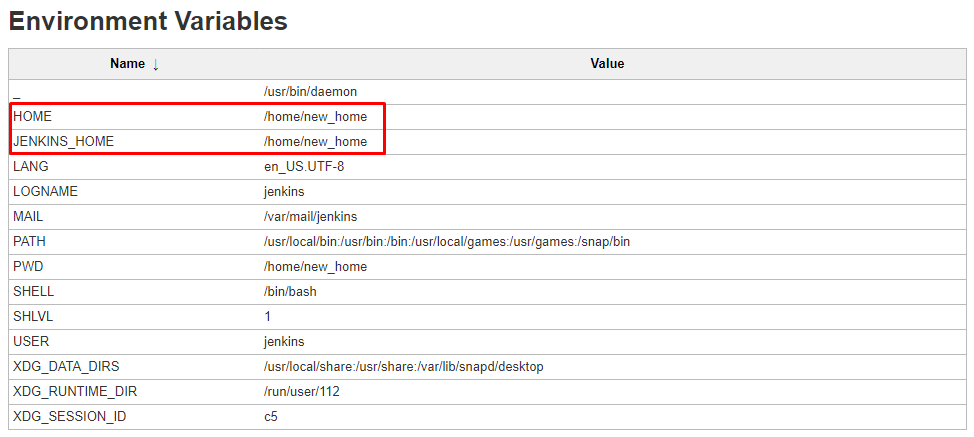Click the SHLVL variable name
Viewport: 974px width, 437px height.
pos(34,317)
